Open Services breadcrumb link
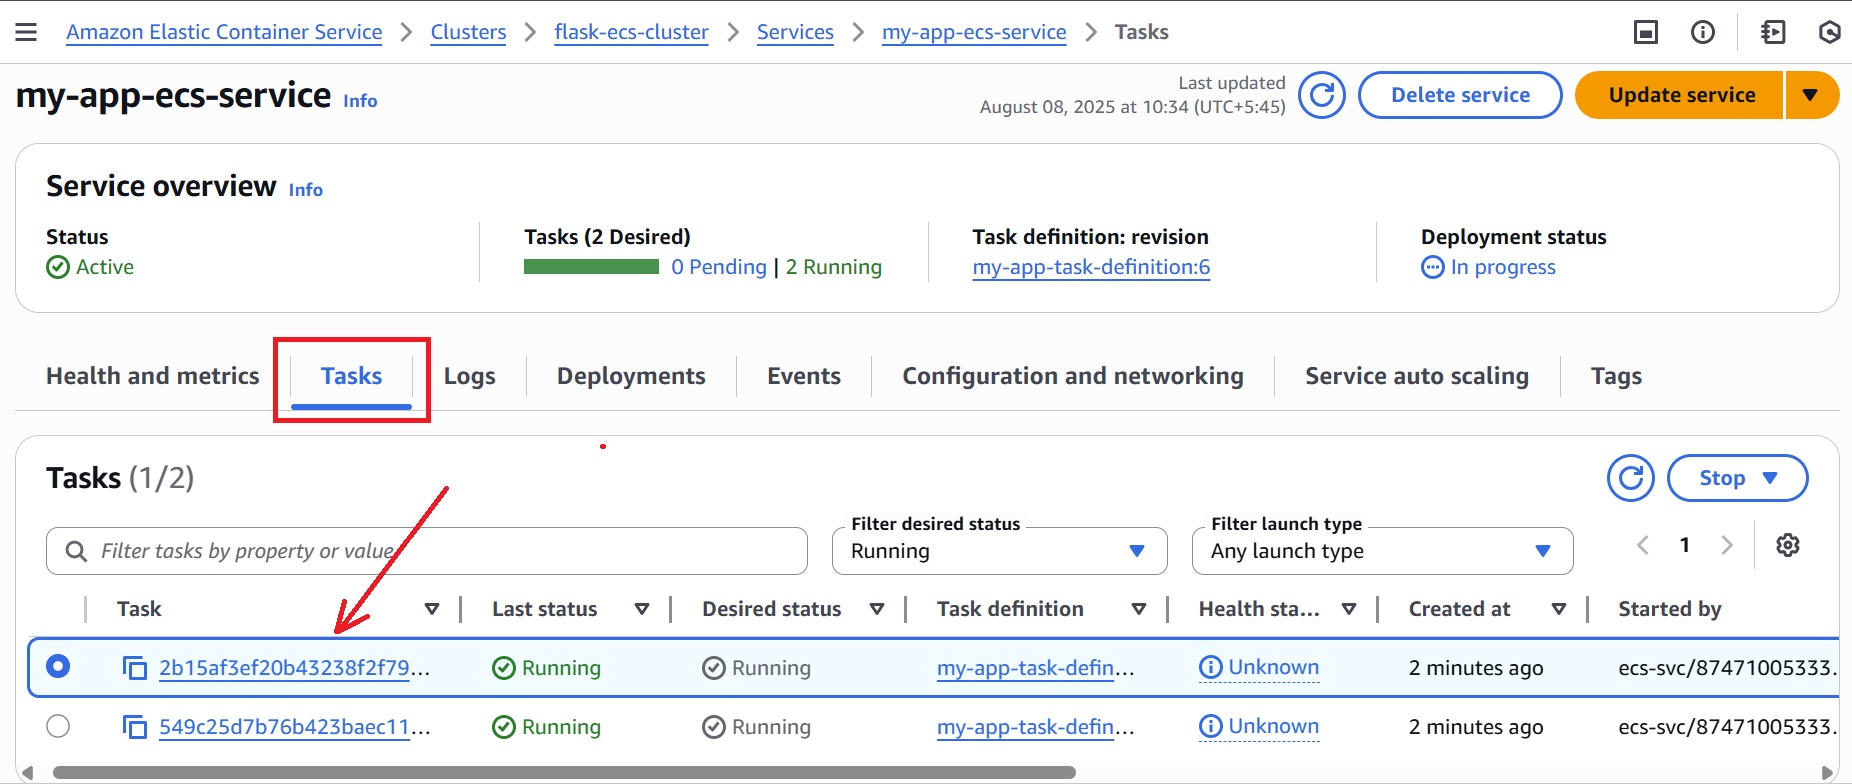Image resolution: width=1852 pixels, height=784 pixels. (795, 32)
